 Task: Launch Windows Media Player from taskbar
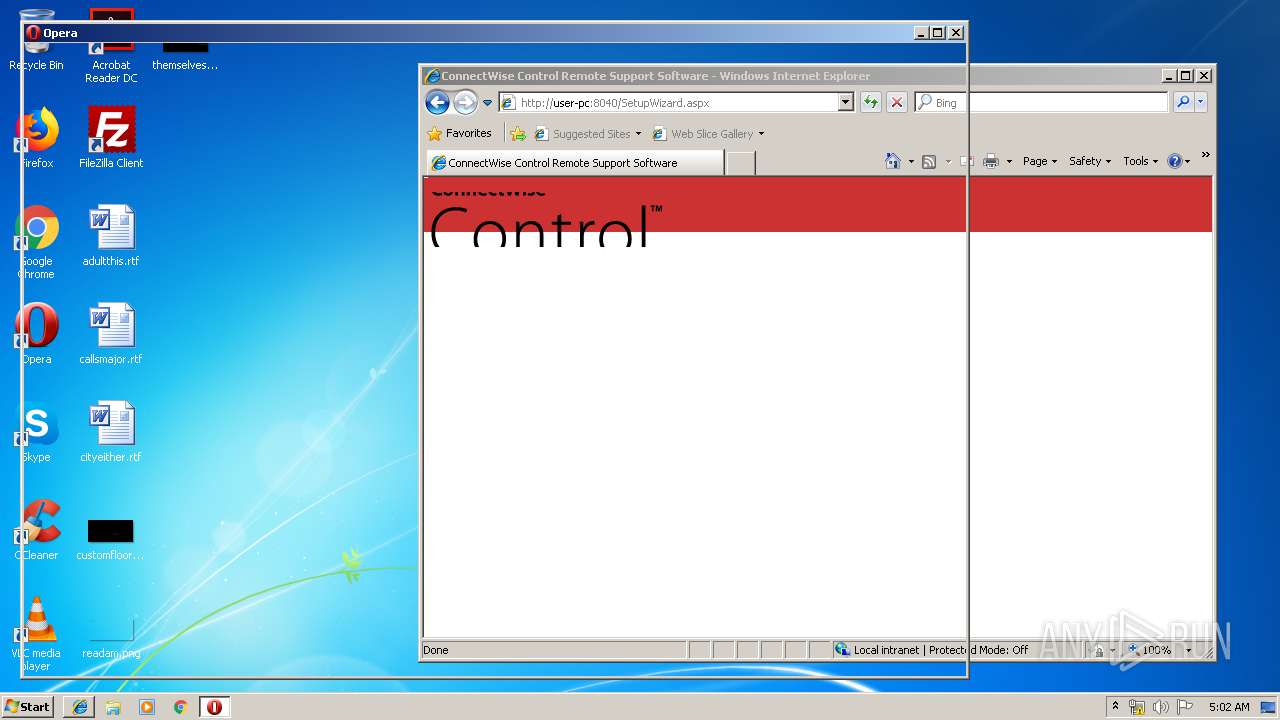point(147,707)
